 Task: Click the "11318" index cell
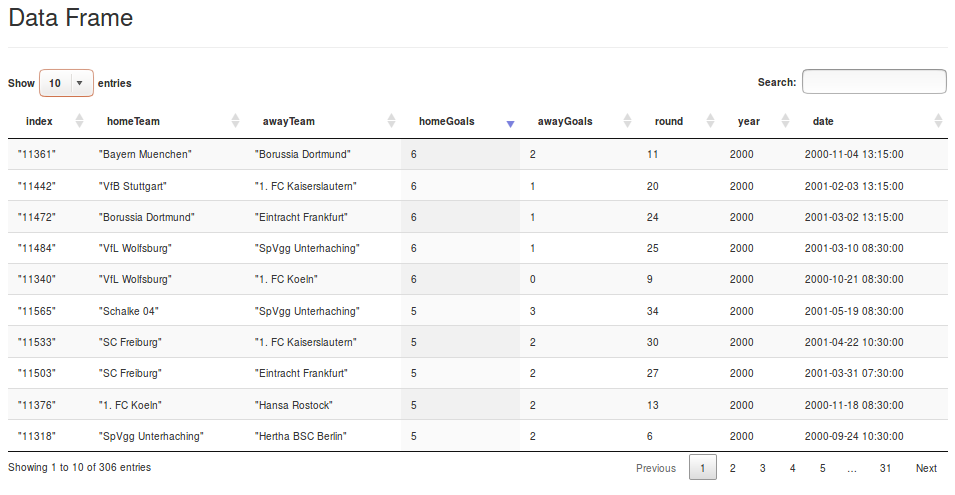(37, 435)
